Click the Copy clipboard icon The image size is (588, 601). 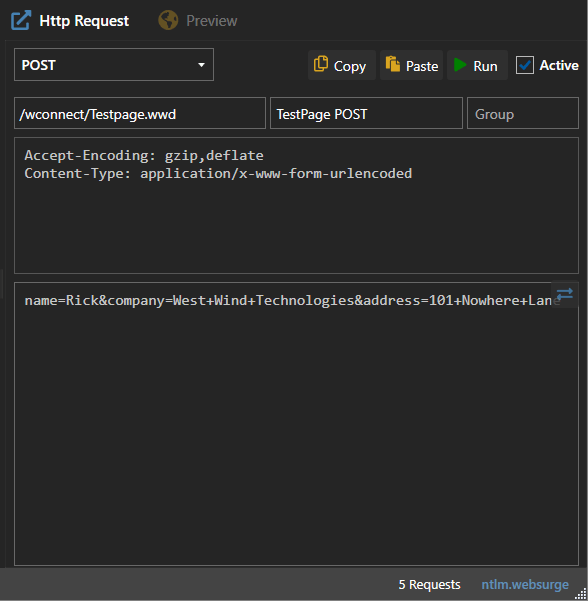point(321,64)
